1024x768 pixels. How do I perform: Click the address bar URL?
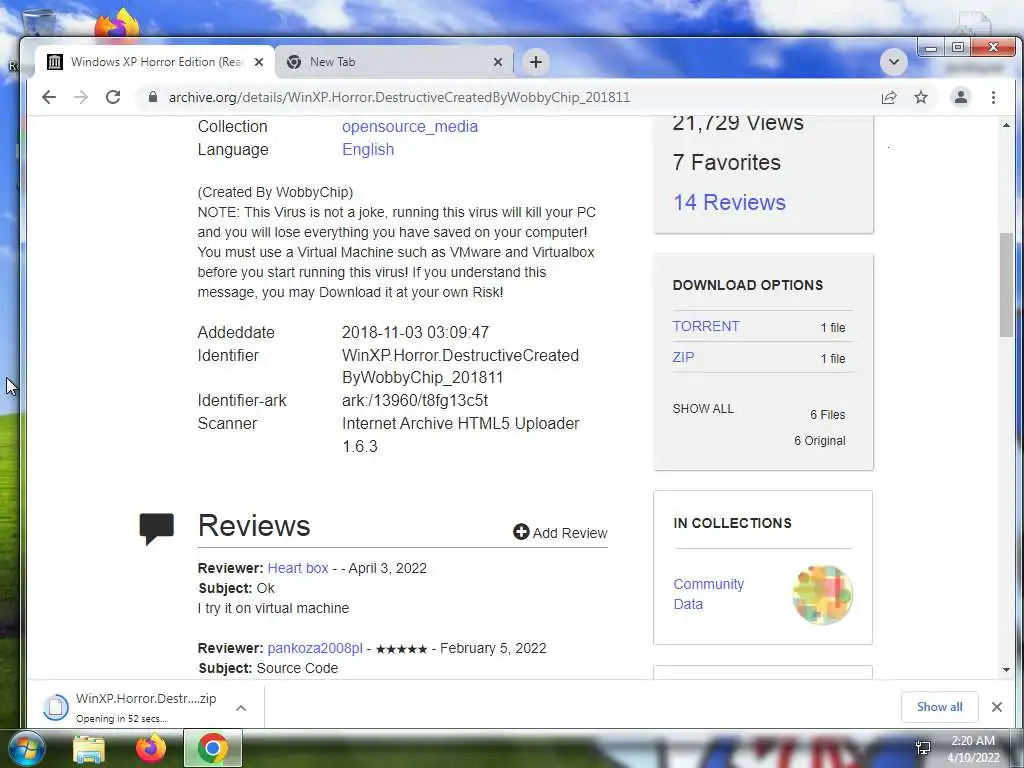399,97
